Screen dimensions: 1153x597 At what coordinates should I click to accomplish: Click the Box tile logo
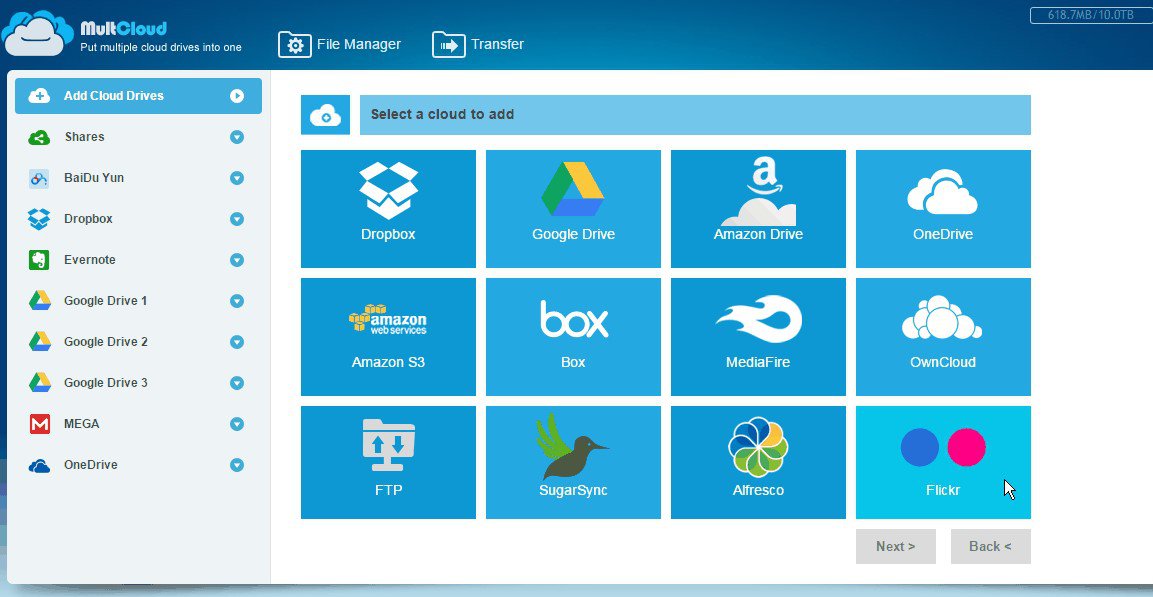[574, 319]
